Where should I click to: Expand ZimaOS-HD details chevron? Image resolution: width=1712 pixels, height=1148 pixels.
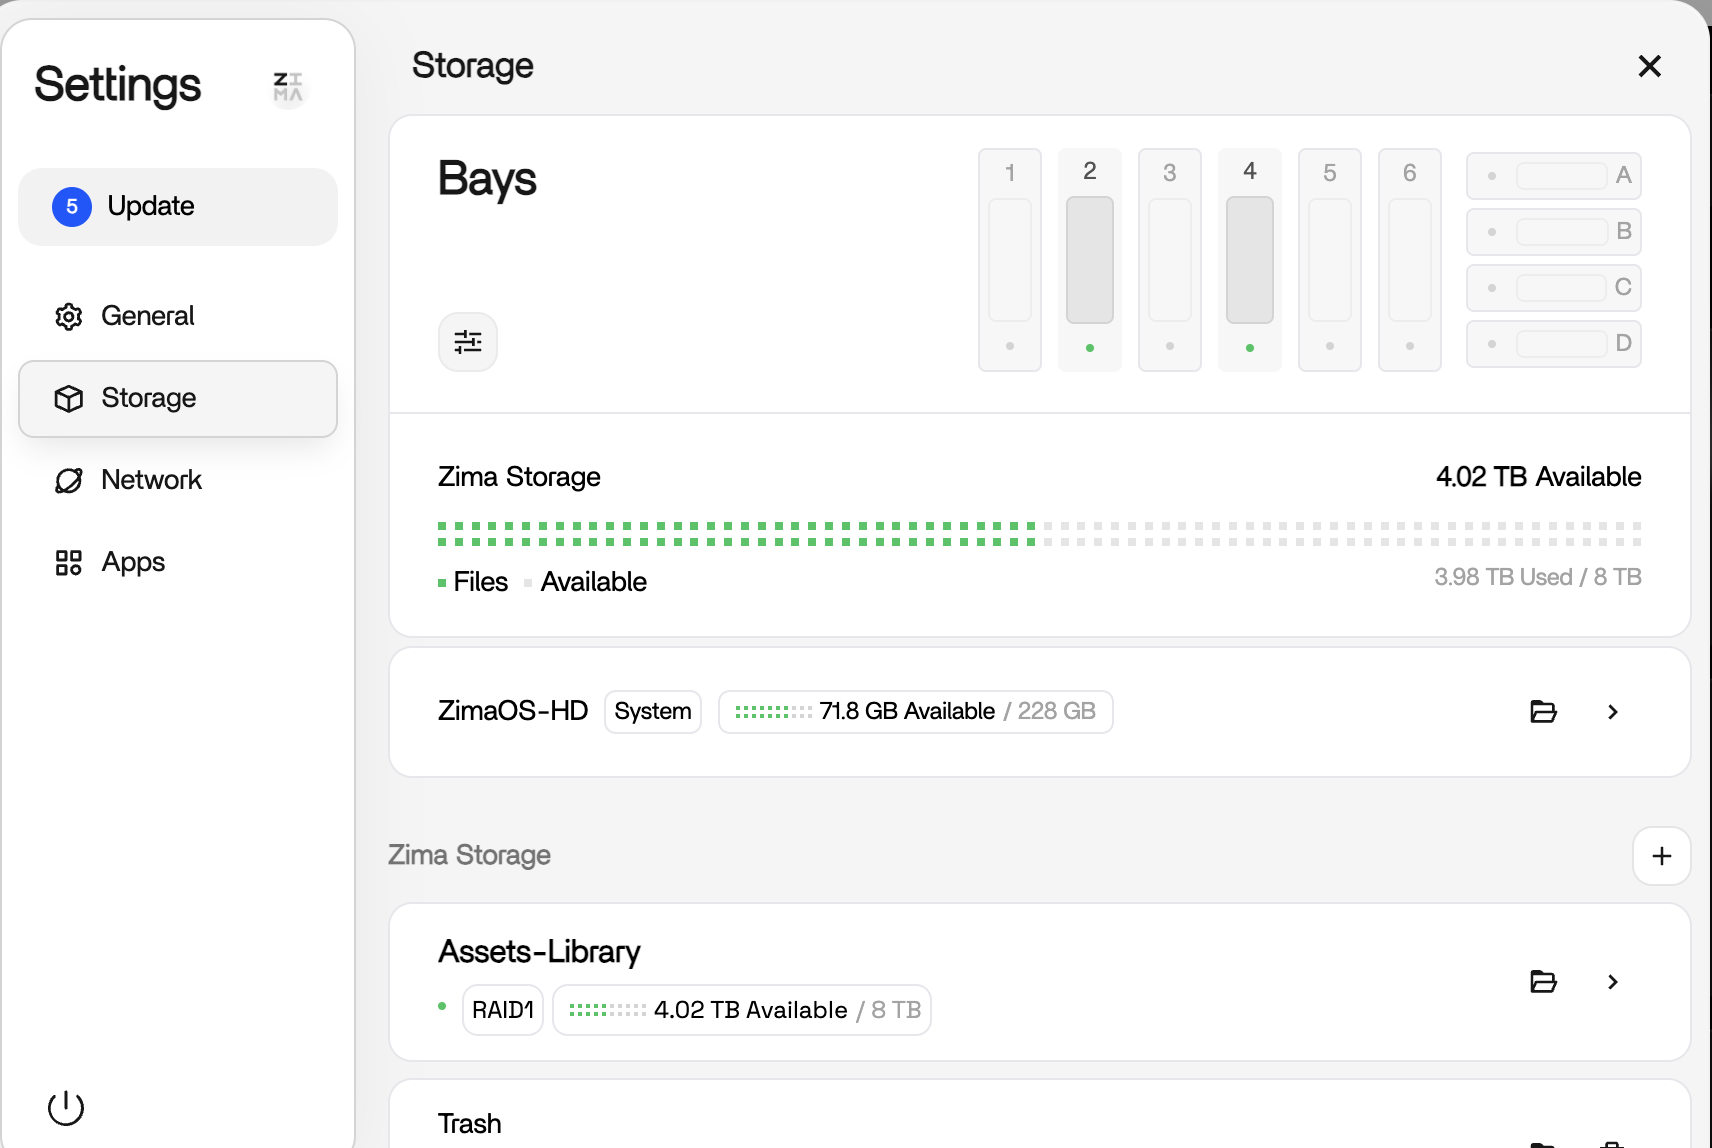point(1612,712)
